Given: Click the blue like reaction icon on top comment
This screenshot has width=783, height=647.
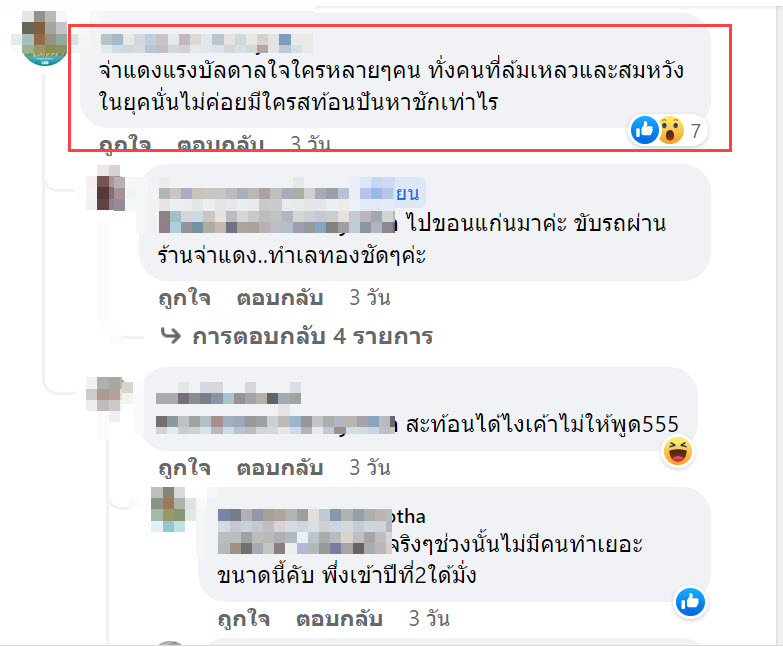Looking at the screenshot, I should 645,130.
